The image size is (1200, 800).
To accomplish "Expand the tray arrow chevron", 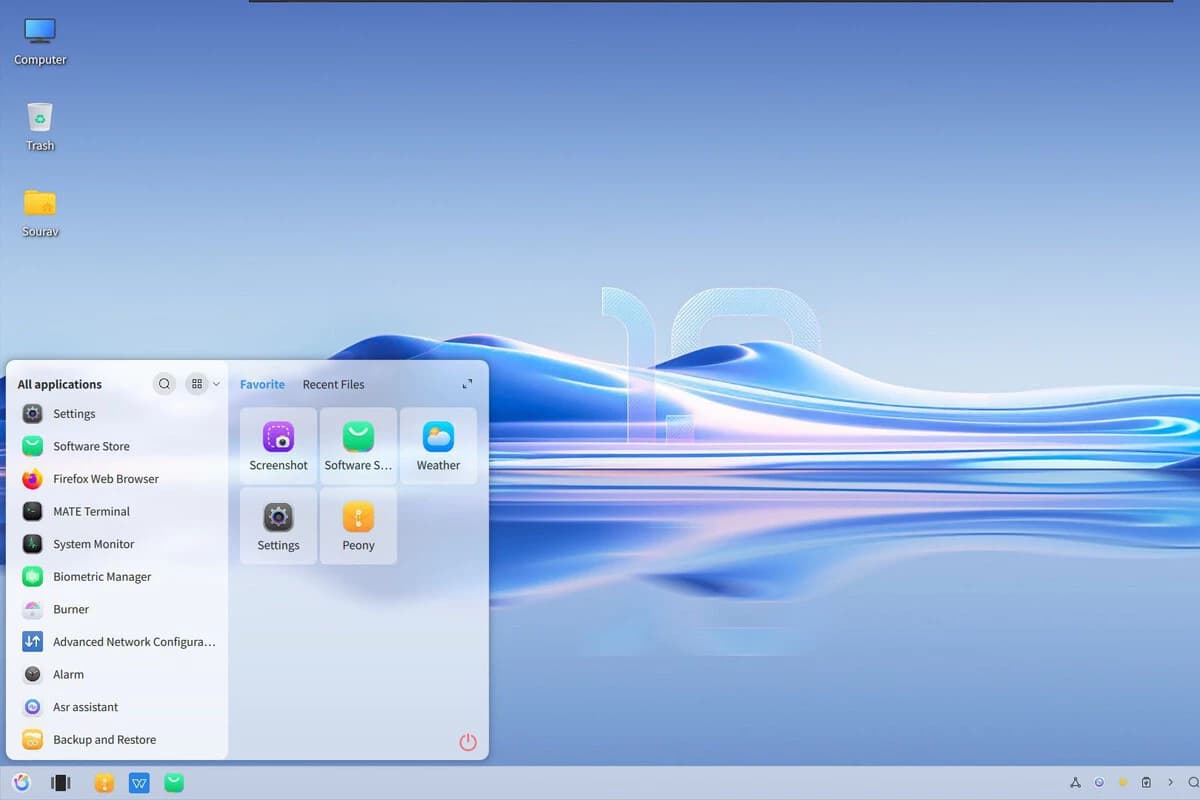I will coord(1170,783).
